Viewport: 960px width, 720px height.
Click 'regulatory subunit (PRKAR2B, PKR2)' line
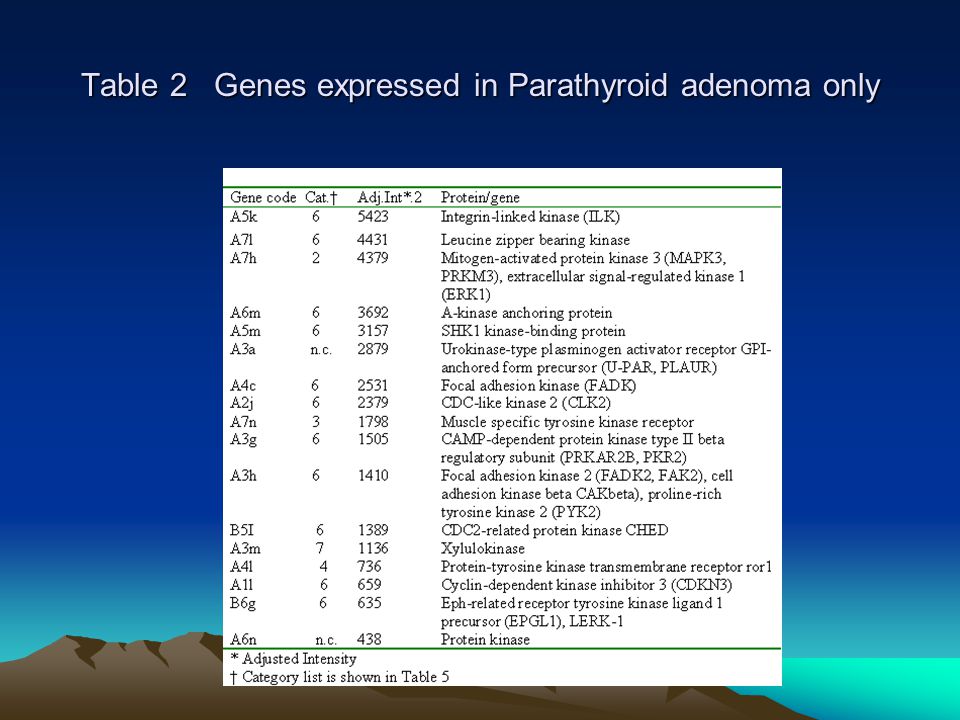pos(563,458)
